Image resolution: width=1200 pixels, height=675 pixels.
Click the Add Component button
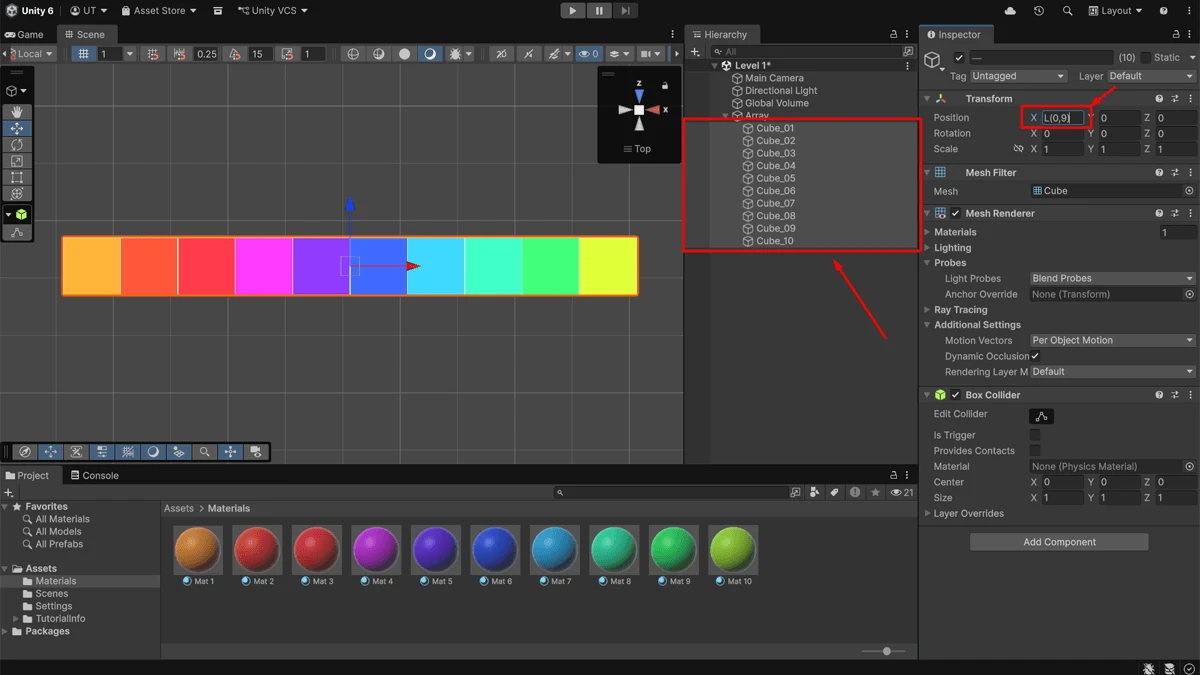click(x=1059, y=542)
